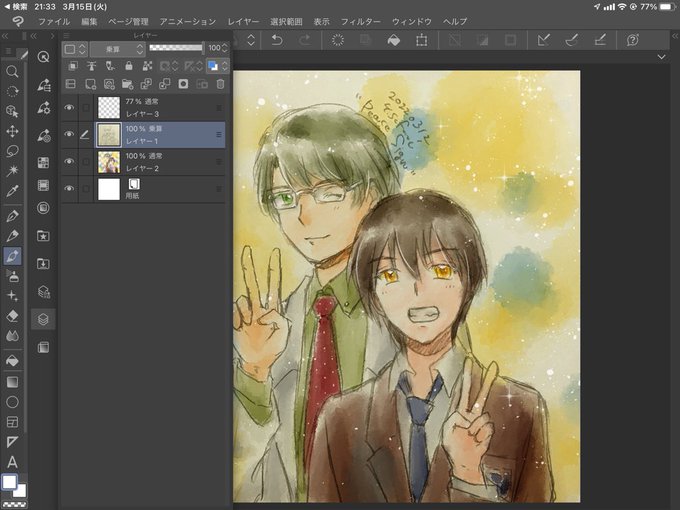Create a new layer folder

(x=128, y=84)
